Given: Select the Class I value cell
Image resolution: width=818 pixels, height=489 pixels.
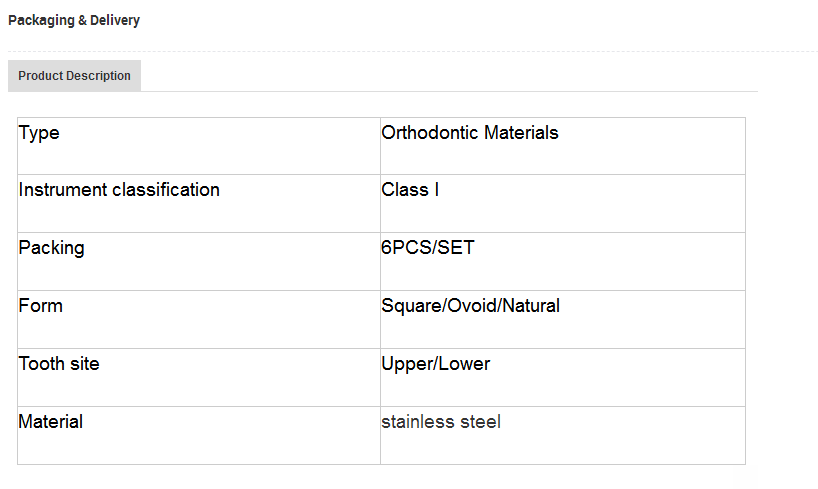Looking at the screenshot, I should click(x=410, y=190).
